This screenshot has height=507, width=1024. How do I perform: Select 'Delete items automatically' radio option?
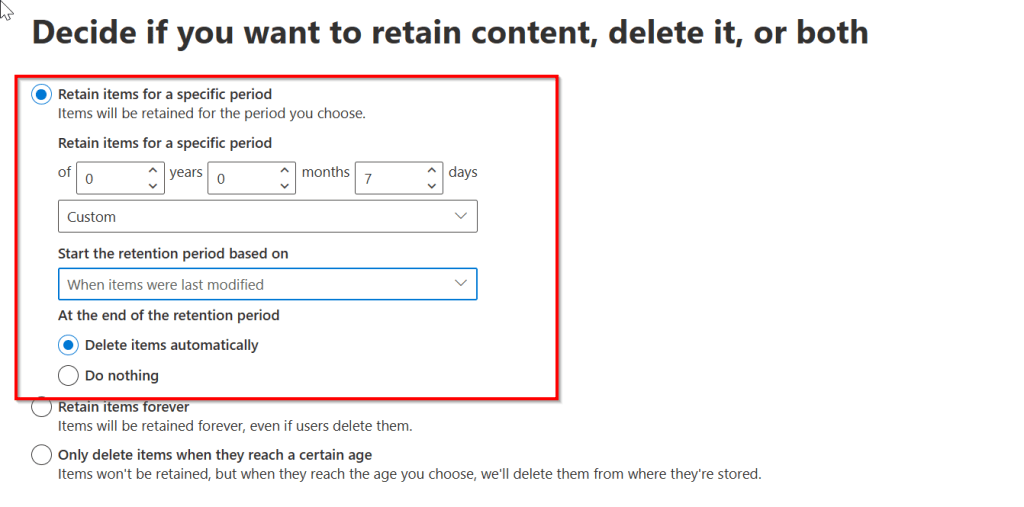68,345
